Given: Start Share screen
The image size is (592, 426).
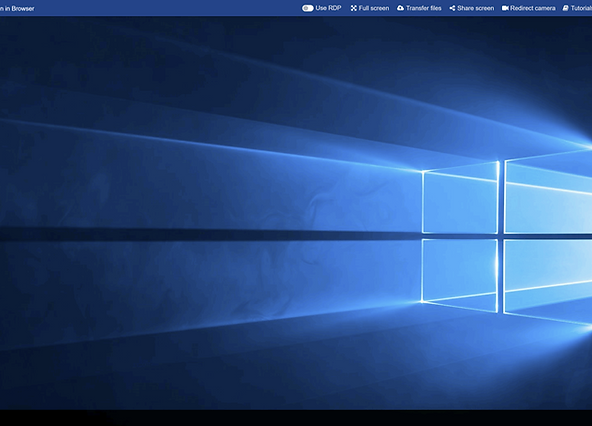Looking at the screenshot, I should coord(472,8).
